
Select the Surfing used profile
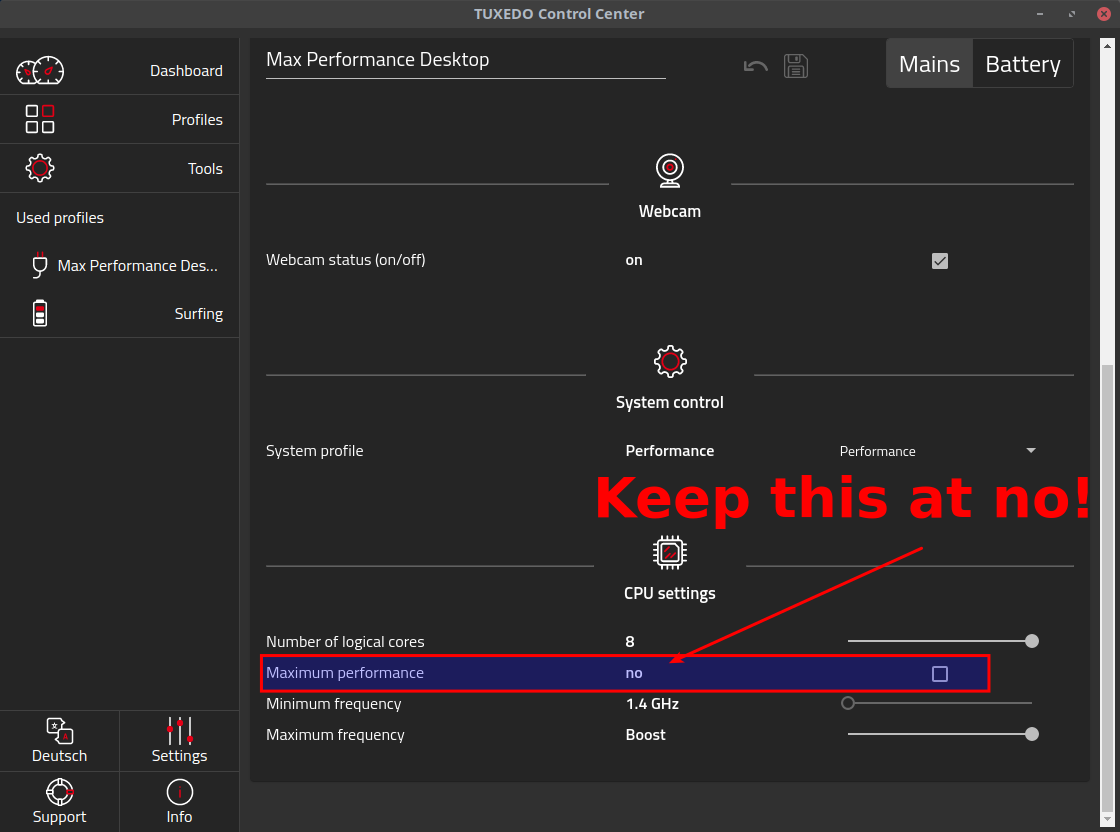point(119,314)
